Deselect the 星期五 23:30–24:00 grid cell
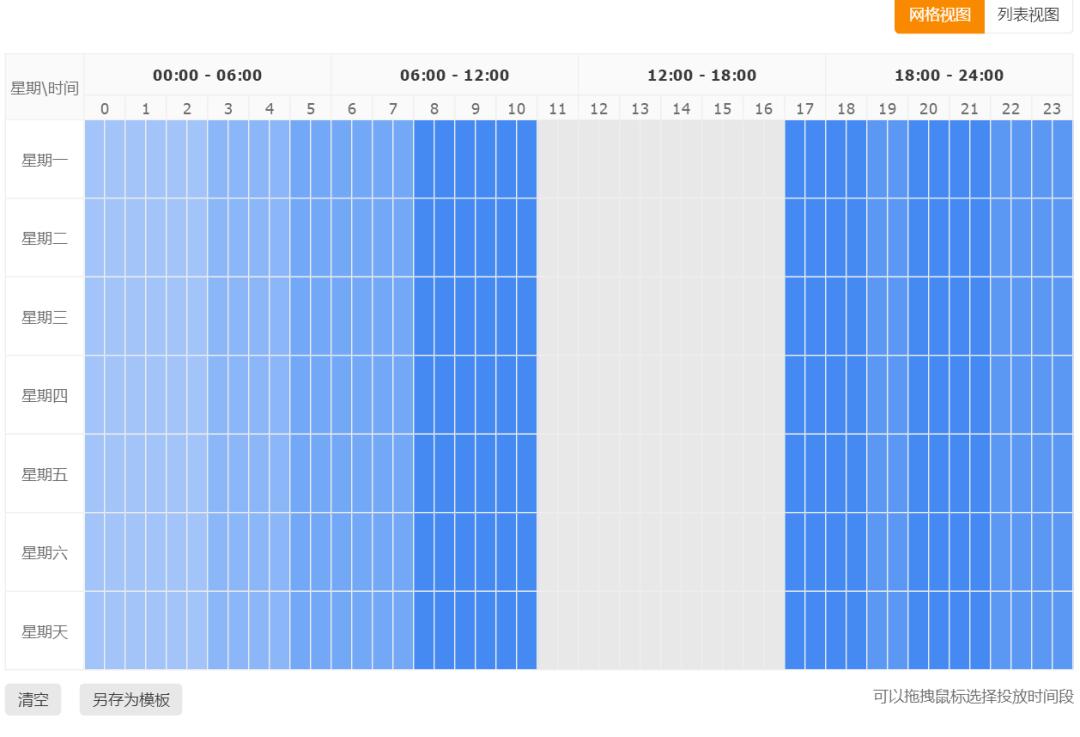 (1062, 474)
